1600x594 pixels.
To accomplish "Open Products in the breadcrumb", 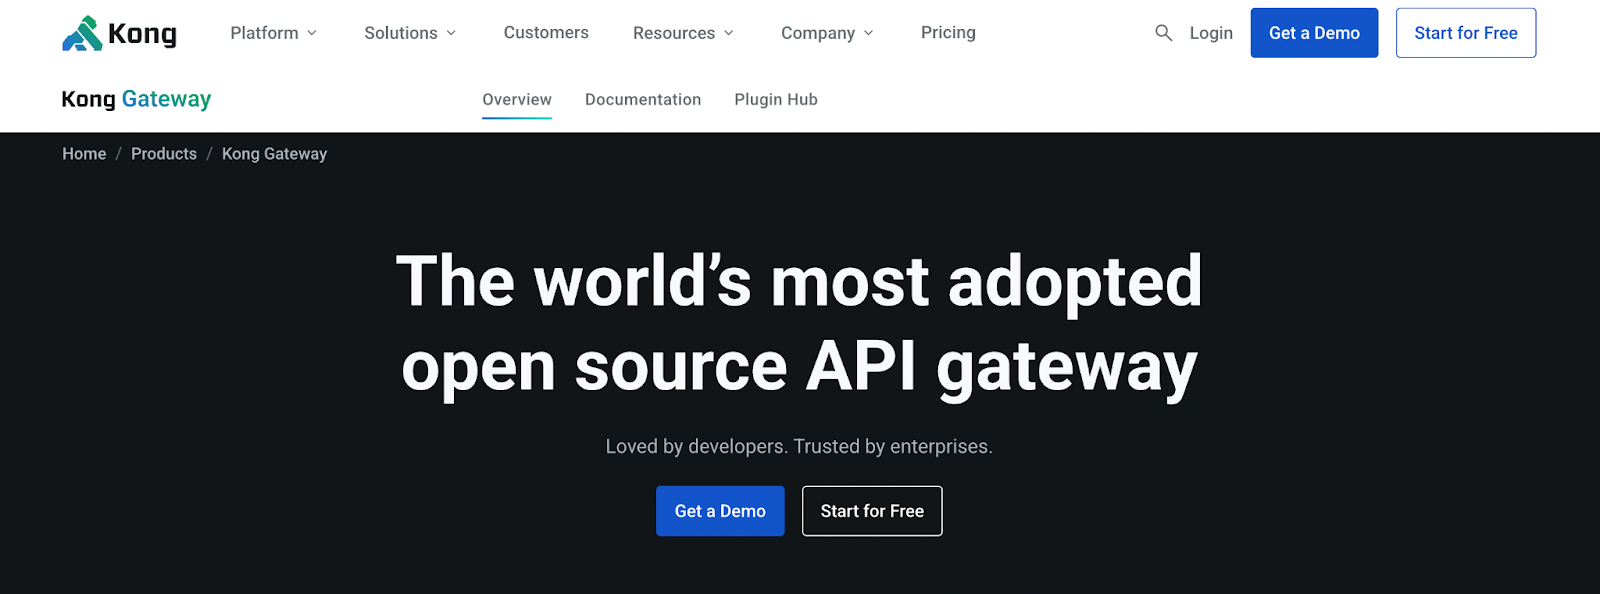I will [164, 154].
